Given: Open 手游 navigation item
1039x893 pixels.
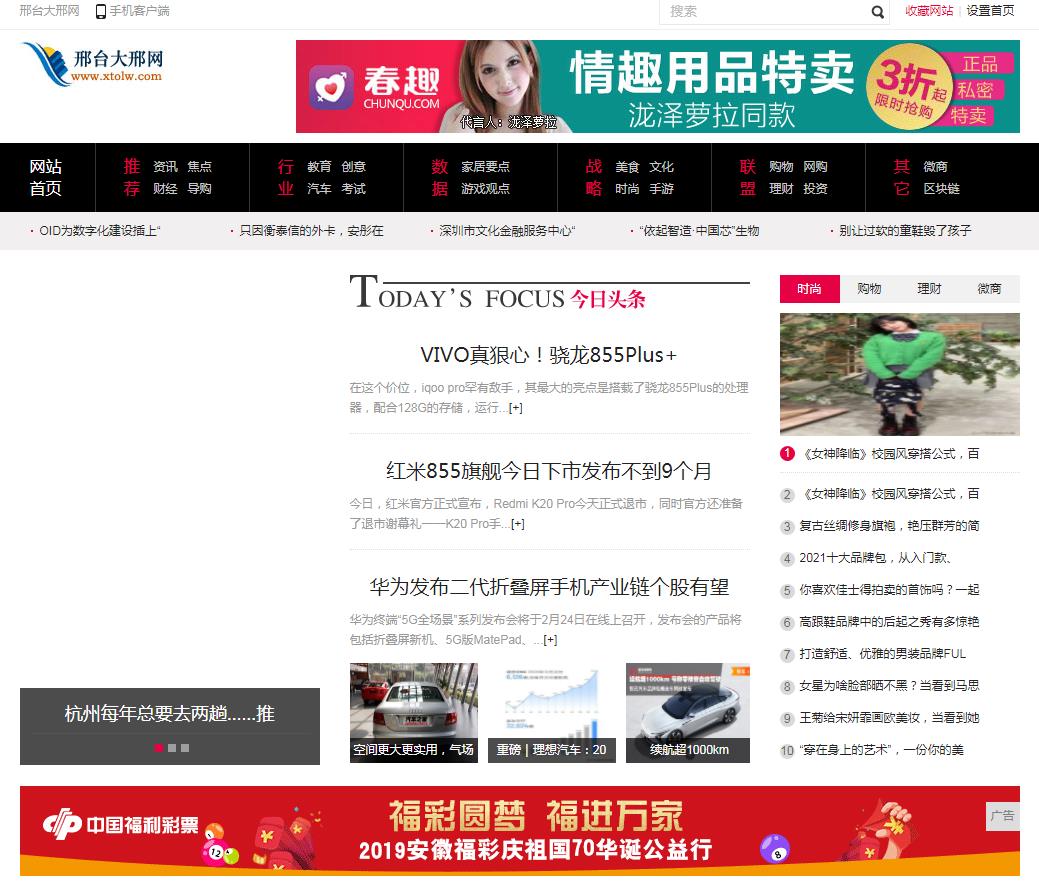Looking at the screenshot, I should point(661,189).
